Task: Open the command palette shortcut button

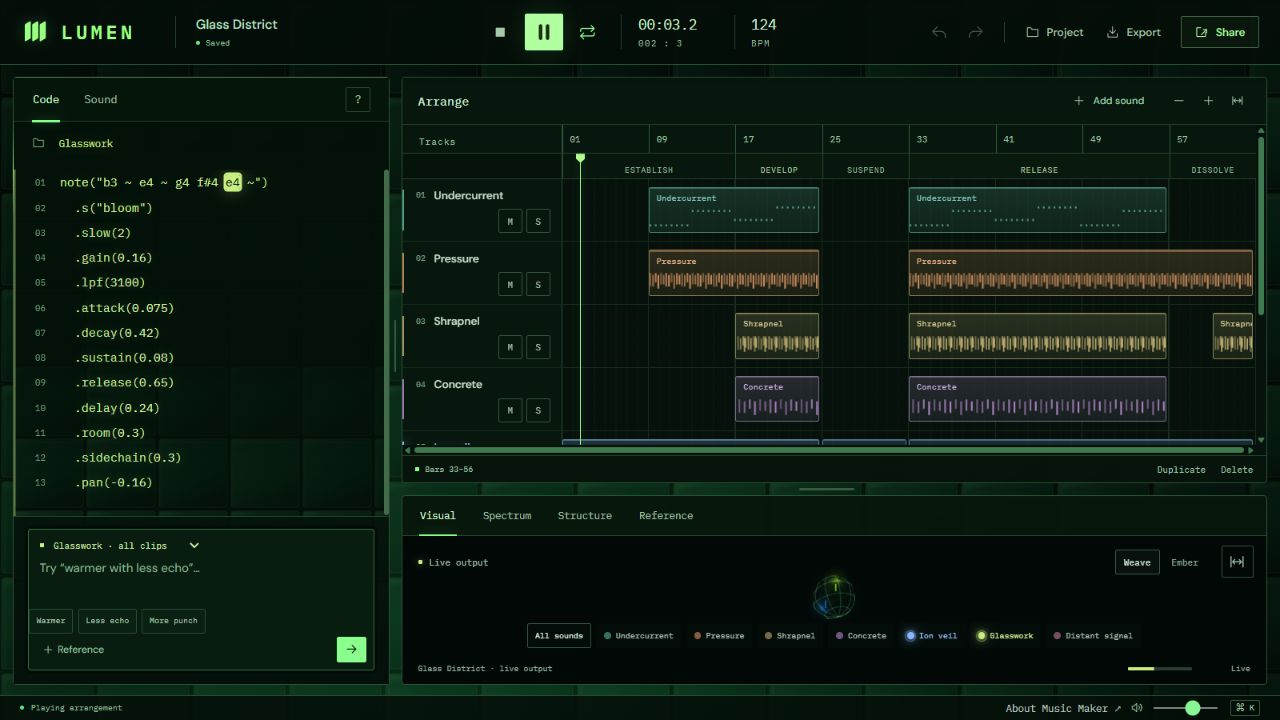Action: pos(1245,708)
